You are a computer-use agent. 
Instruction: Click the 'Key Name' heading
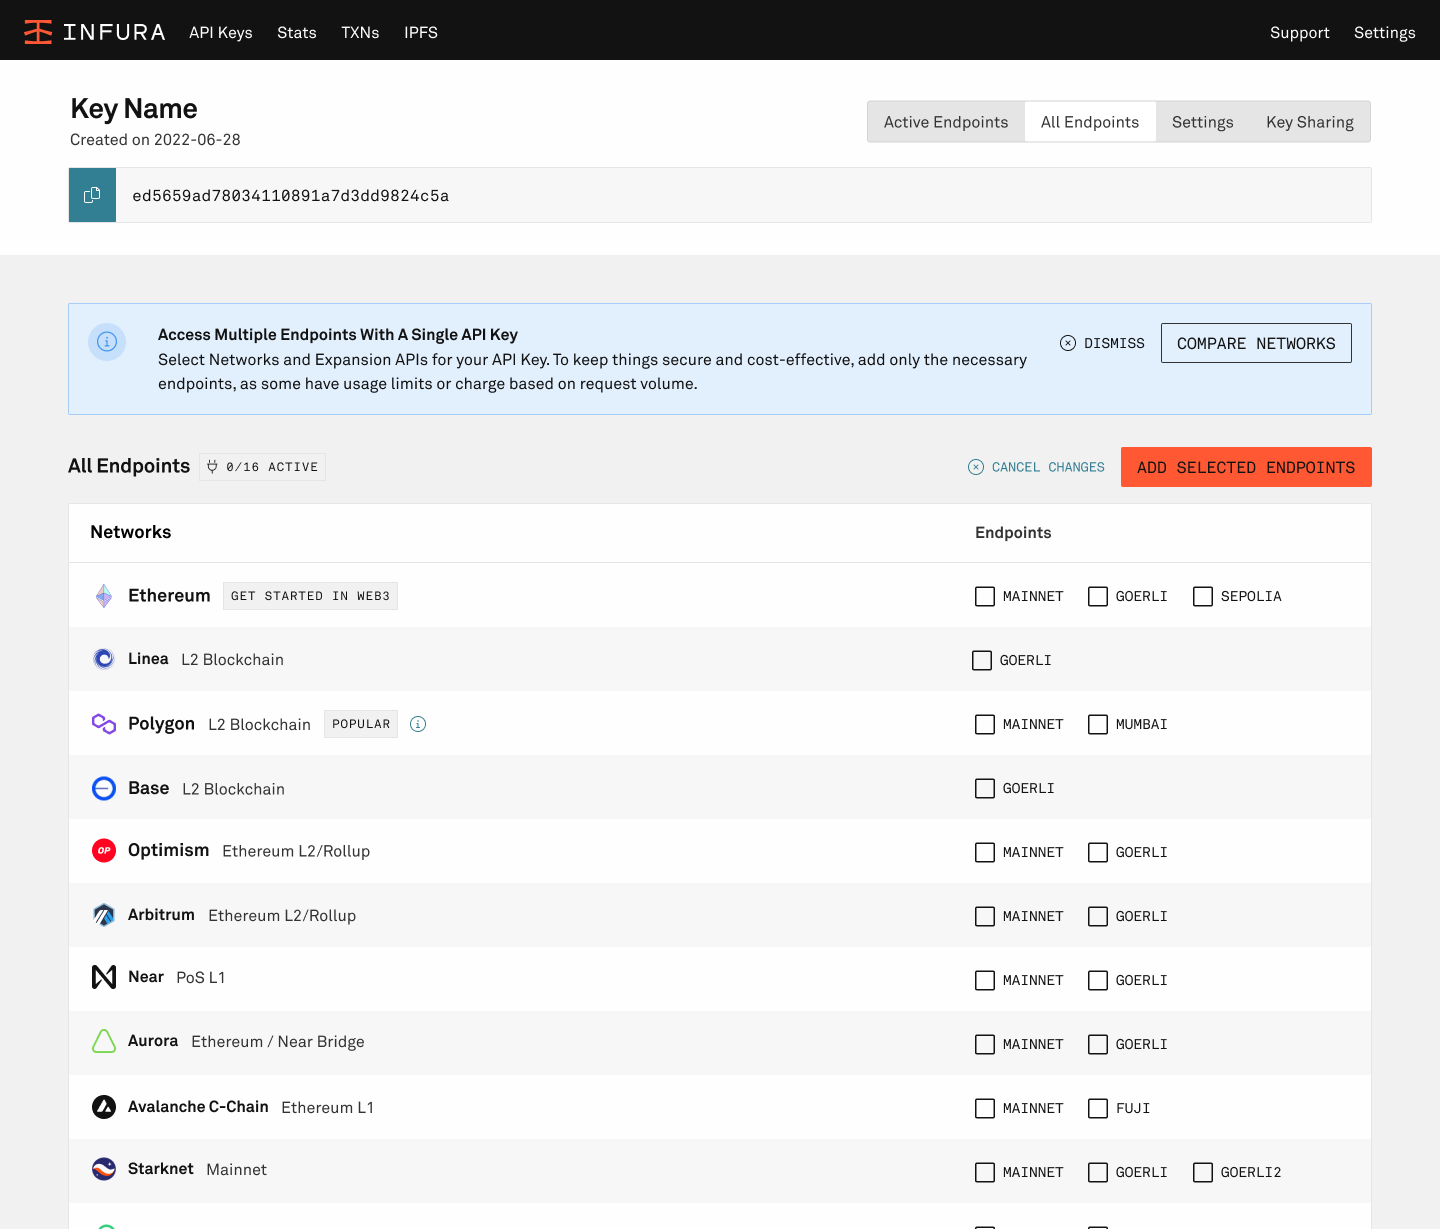click(x=134, y=108)
